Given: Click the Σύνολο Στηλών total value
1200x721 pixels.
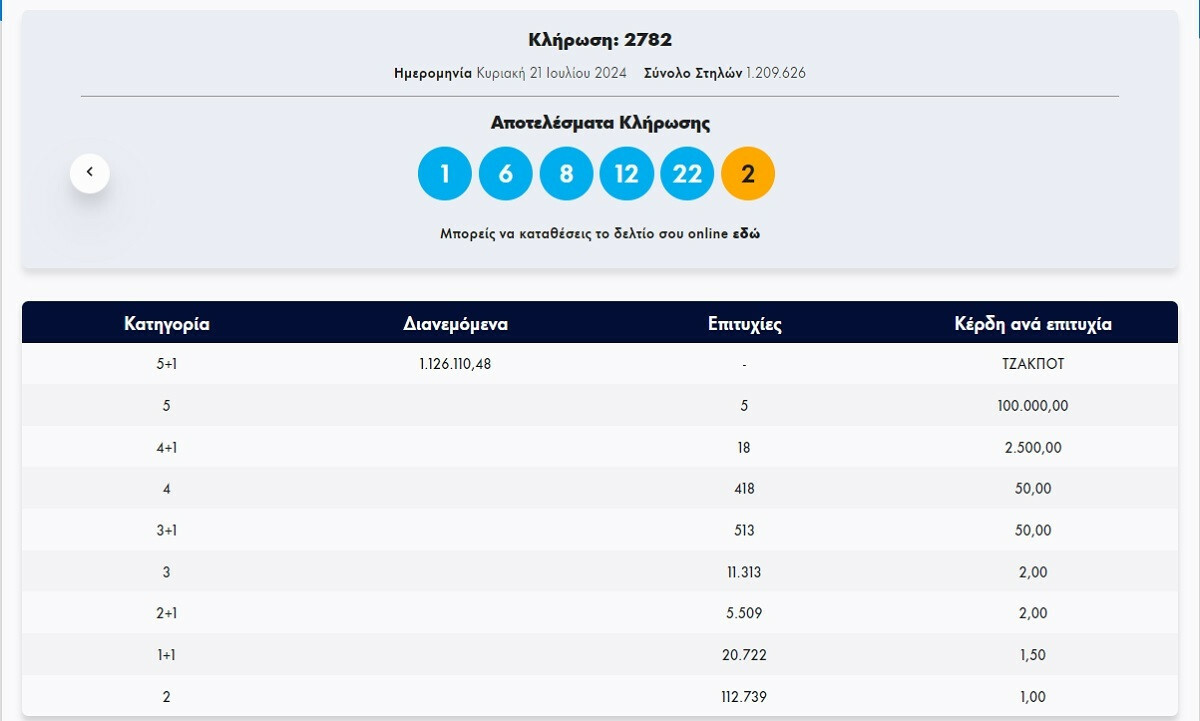Looking at the screenshot, I should coord(775,72).
